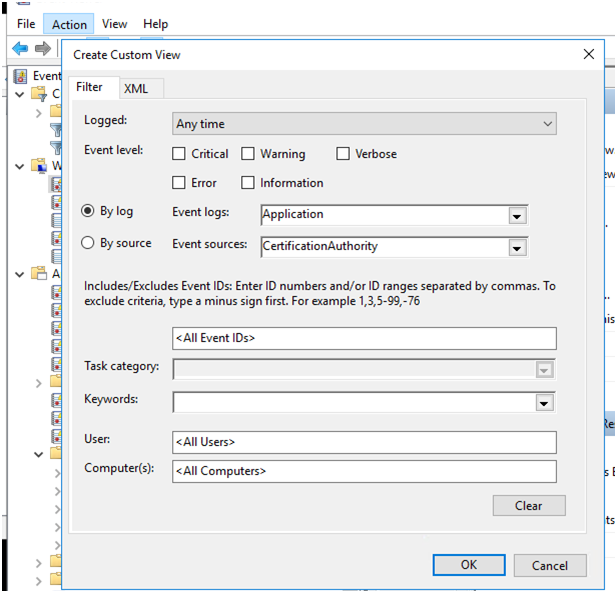Click the Forward arrow in the toolbar
The width and height of the screenshot is (615, 591).
[x=42, y=48]
